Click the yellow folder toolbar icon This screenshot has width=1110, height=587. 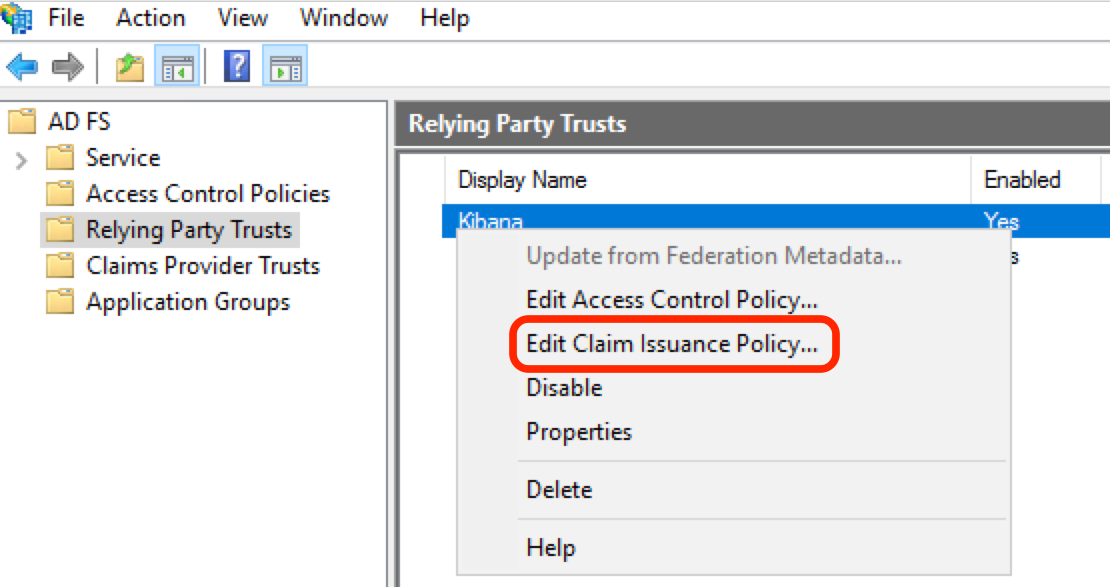click(128, 66)
